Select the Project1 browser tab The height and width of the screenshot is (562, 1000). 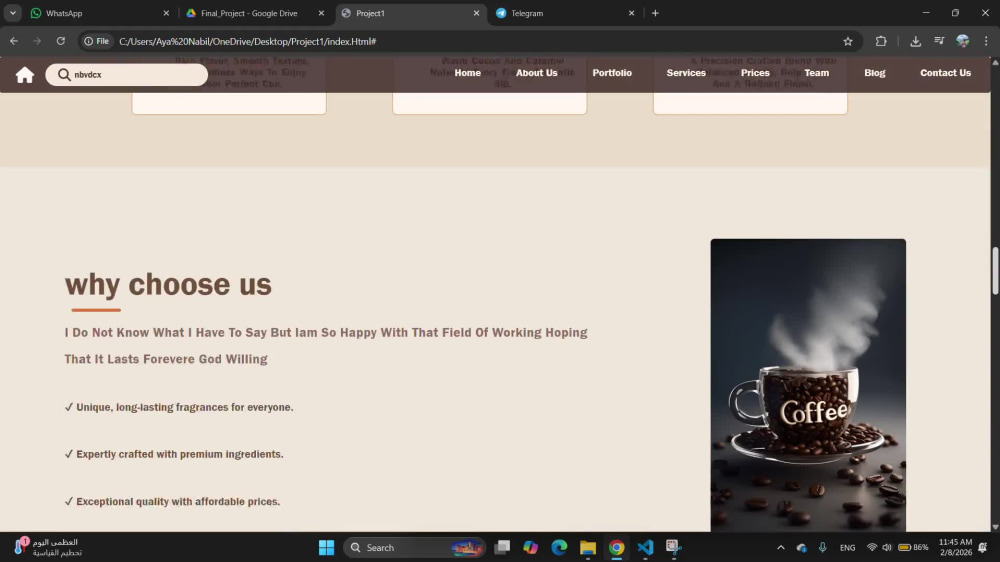pos(410,13)
